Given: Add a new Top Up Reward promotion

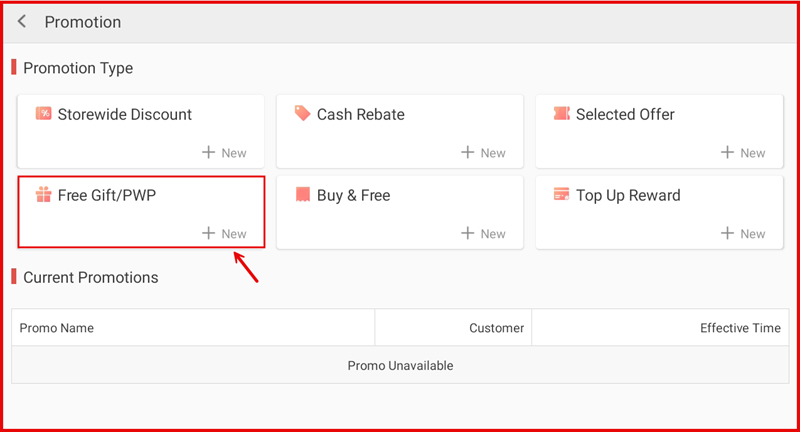Looking at the screenshot, I should (x=743, y=234).
